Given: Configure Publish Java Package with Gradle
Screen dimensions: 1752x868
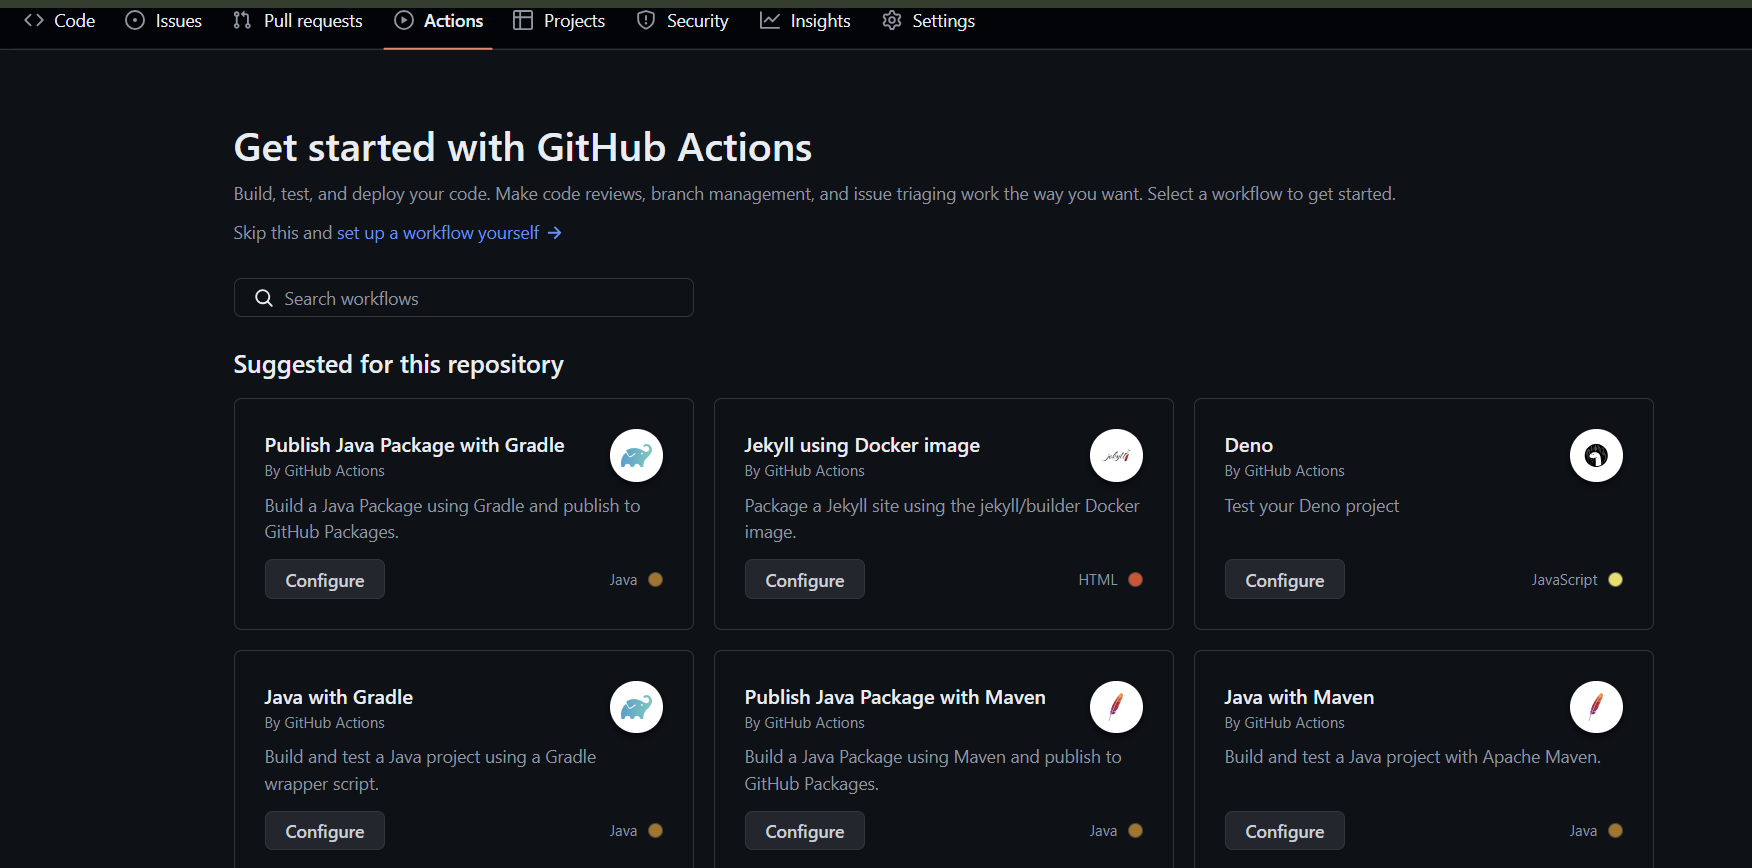Looking at the screenshot, I should (325, 580).
